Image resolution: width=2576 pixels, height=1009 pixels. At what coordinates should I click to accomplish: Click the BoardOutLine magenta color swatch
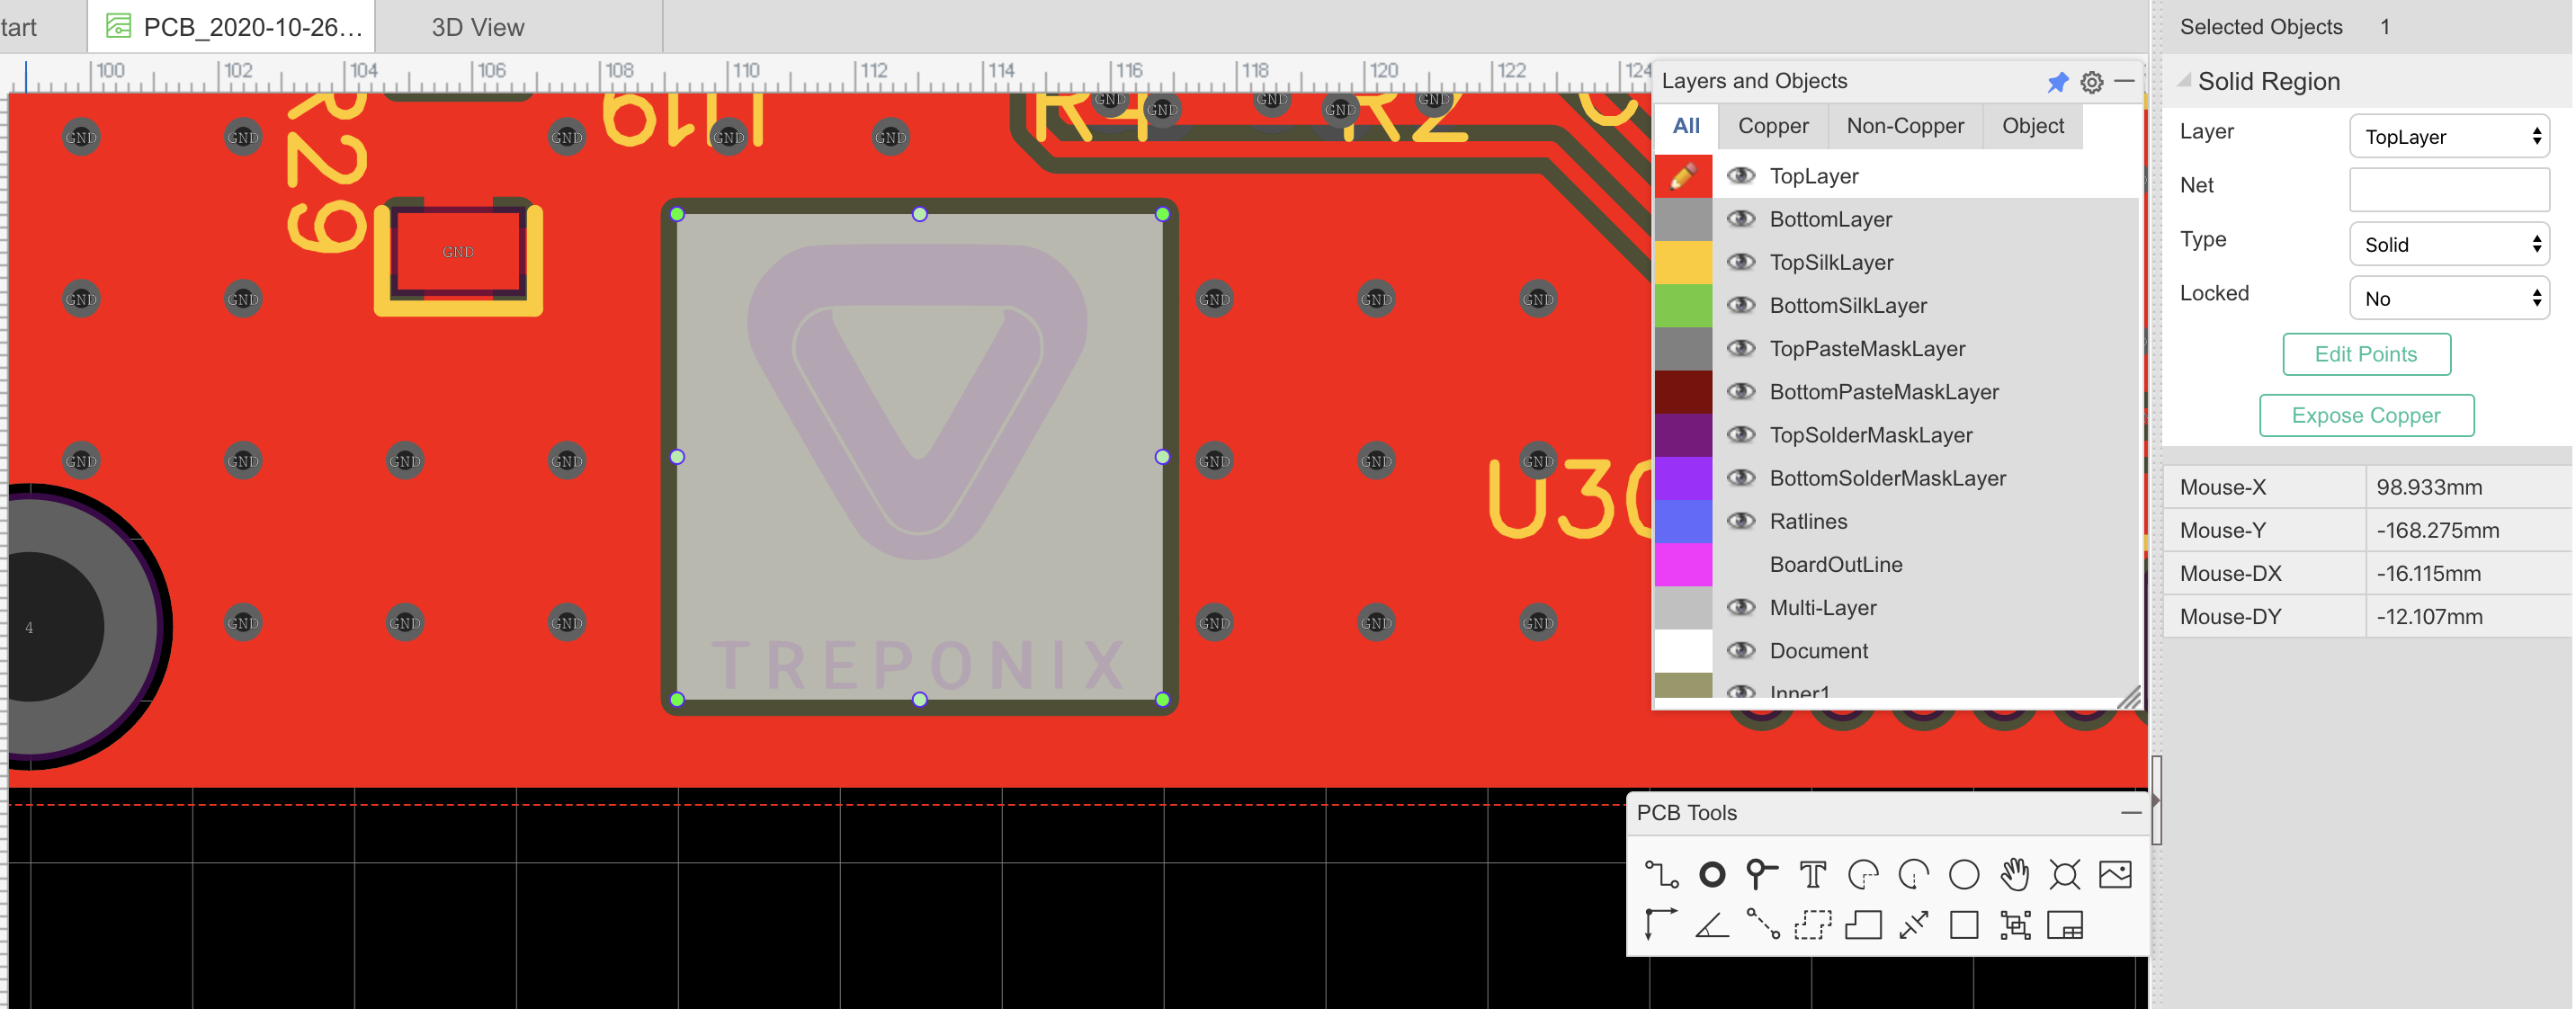coord(1683,564)
